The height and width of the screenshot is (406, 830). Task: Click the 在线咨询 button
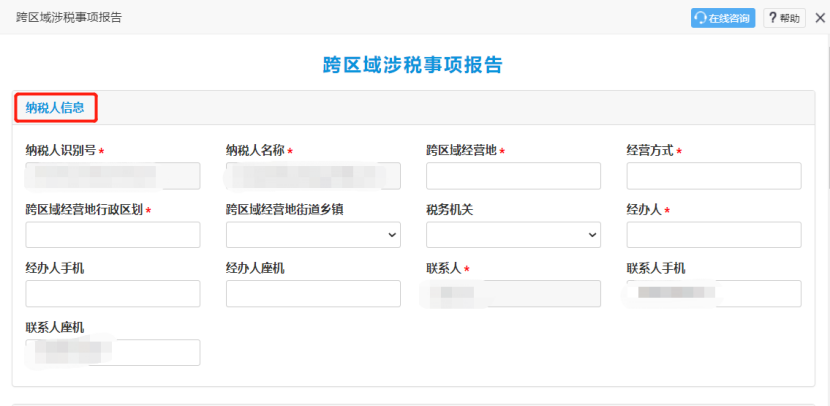[x=723, y=18]
